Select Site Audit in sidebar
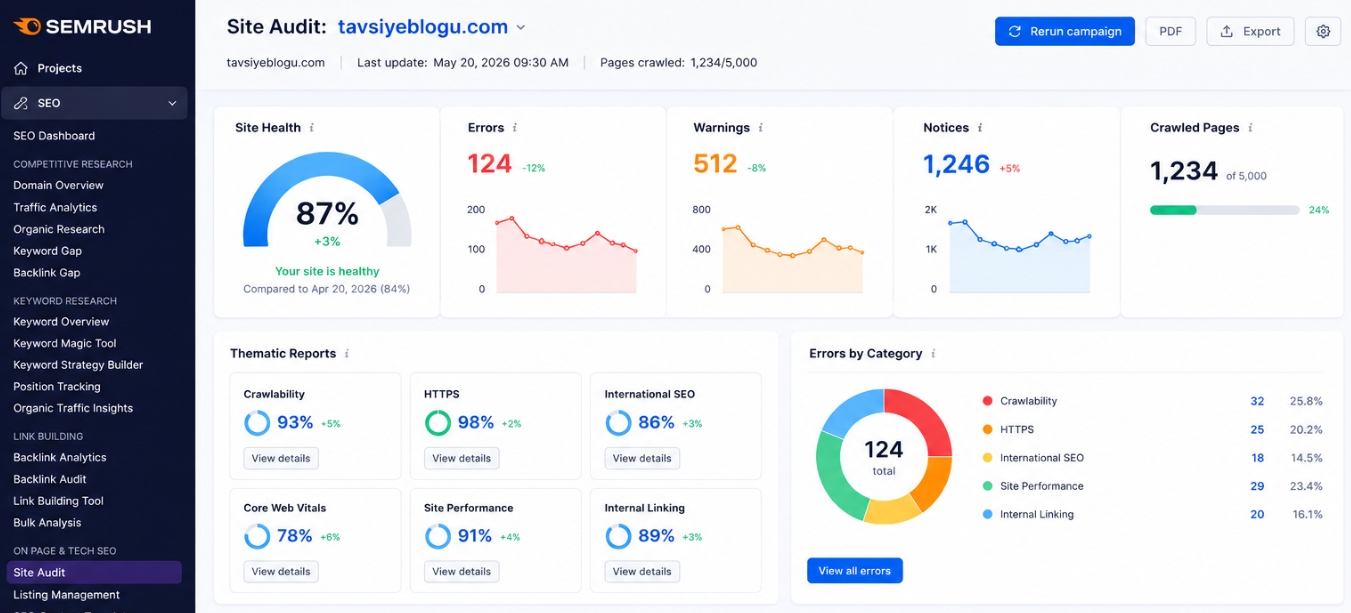Screen dimensions: 1351x613 (x=94, y=572)
